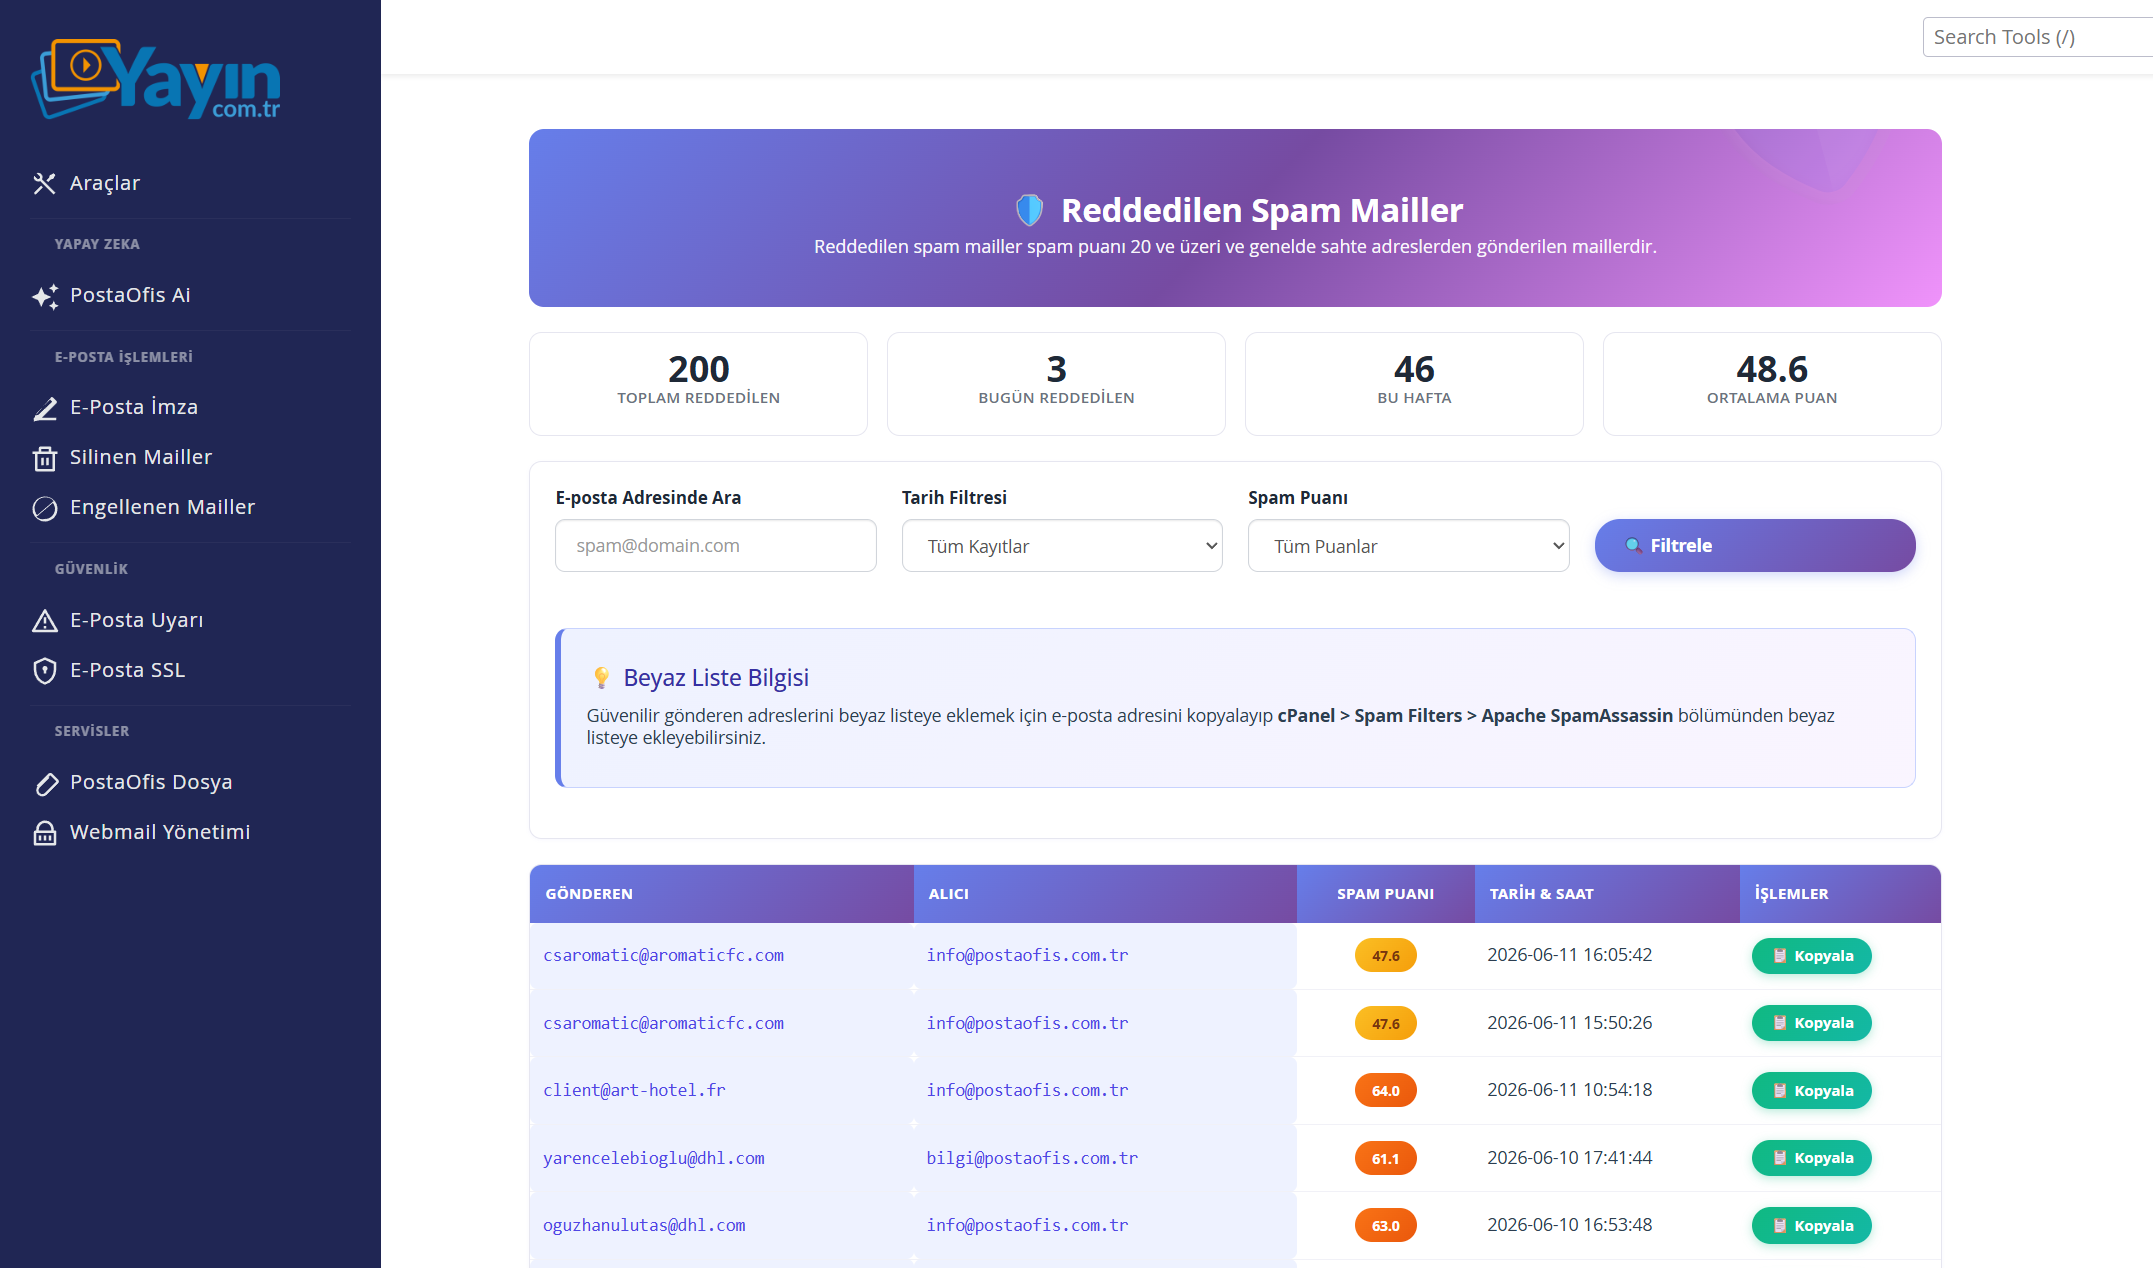Click the PostaOfis Dosya tag icon
Viewport: 2153px width, 1268px height.
(x=45, y=783)
